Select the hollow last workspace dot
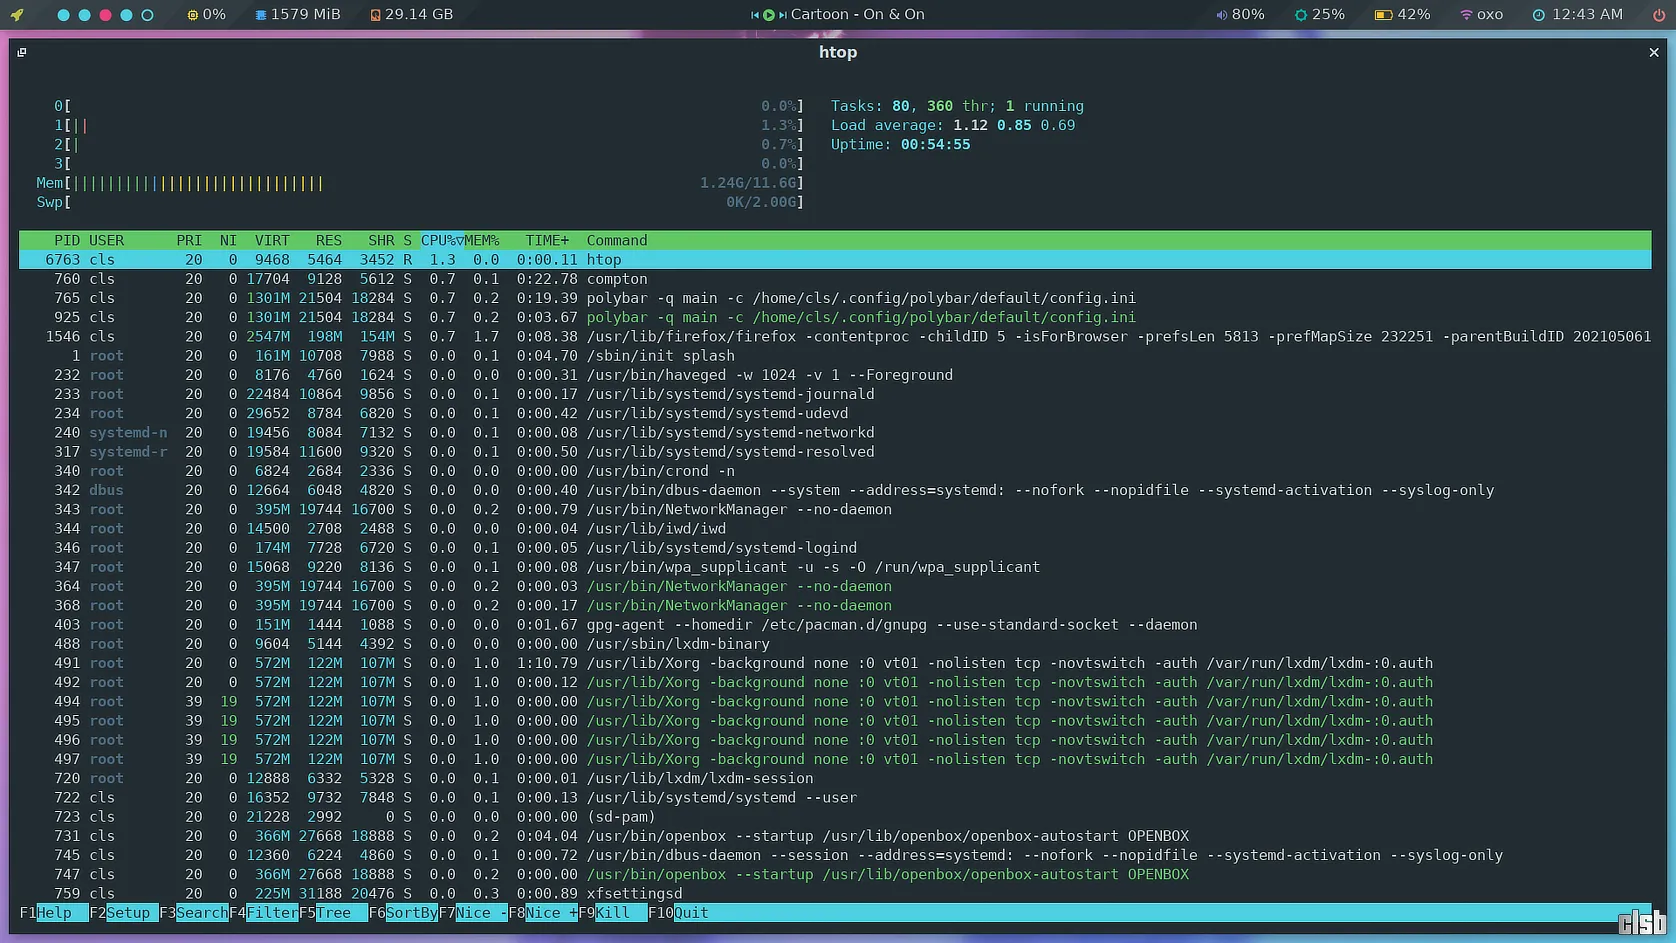 (x=147, y=15)
